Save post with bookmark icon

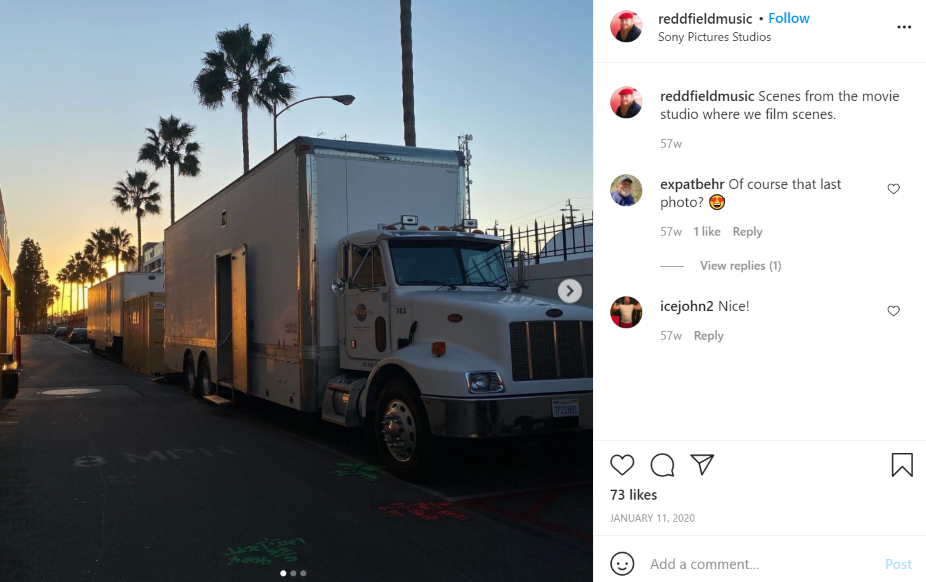(x=902, y=465)
